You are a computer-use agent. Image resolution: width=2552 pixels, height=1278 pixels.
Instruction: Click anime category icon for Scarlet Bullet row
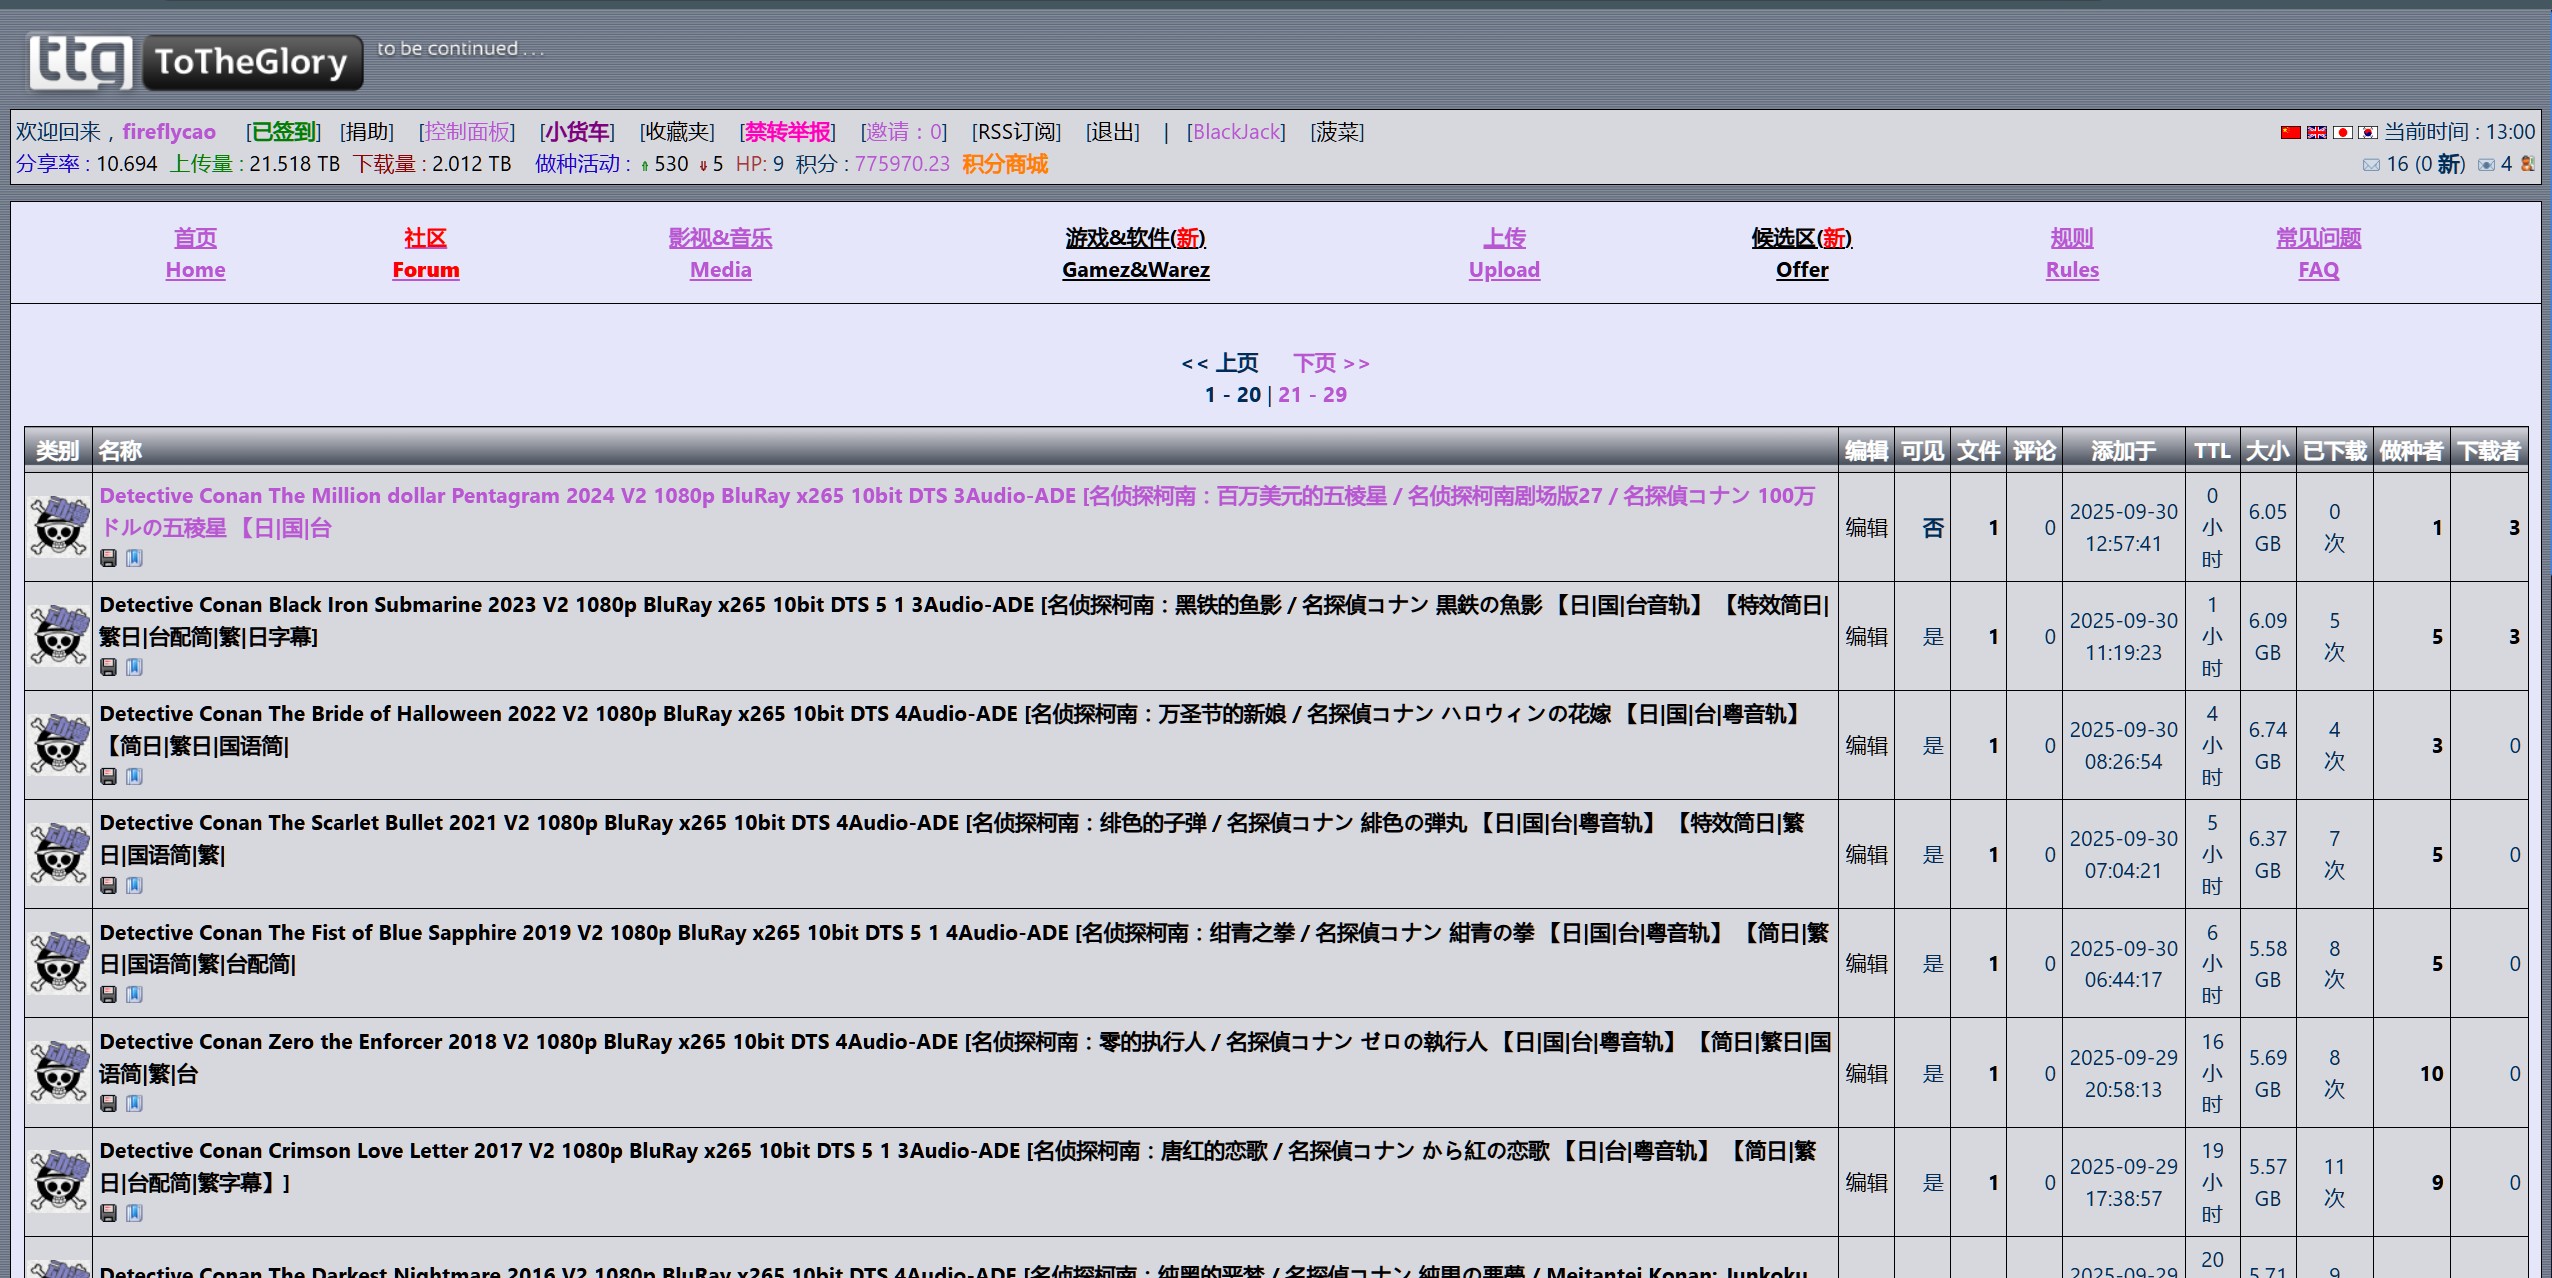[59, 854]
